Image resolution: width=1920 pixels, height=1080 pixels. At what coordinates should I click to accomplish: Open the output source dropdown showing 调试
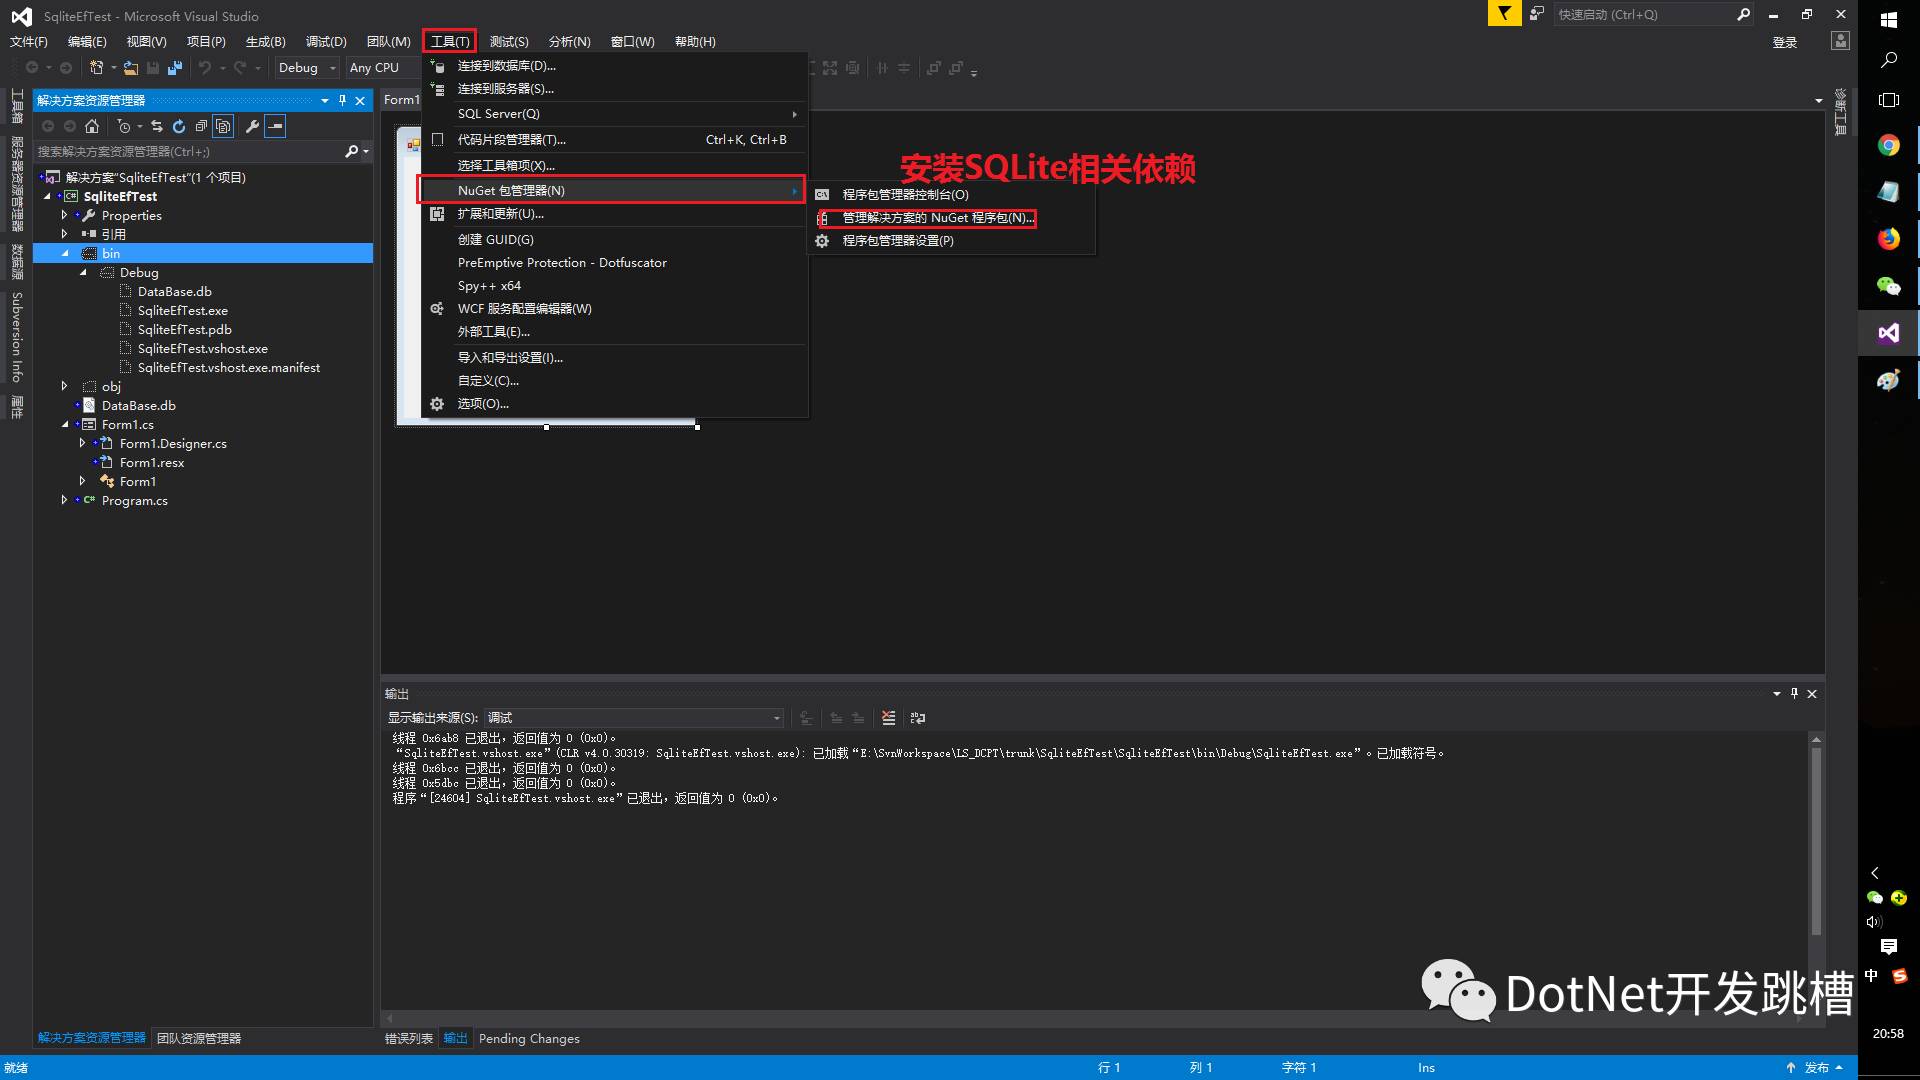click(634, 718)
